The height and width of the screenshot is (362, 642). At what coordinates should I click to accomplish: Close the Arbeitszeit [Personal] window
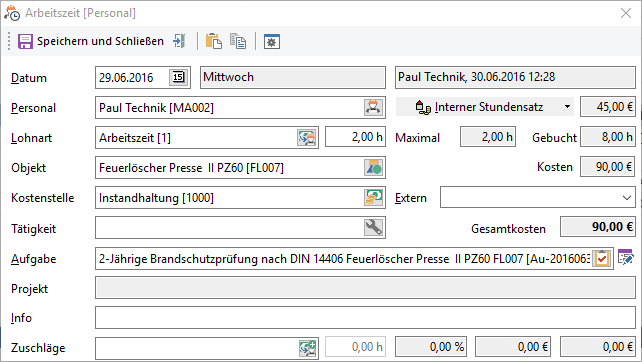point(626,13)
